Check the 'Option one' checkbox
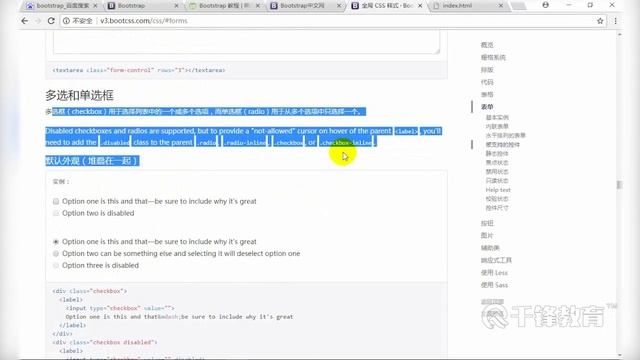Image resolution: width=640 pixels, height=360 pixels. click(56, 201)
